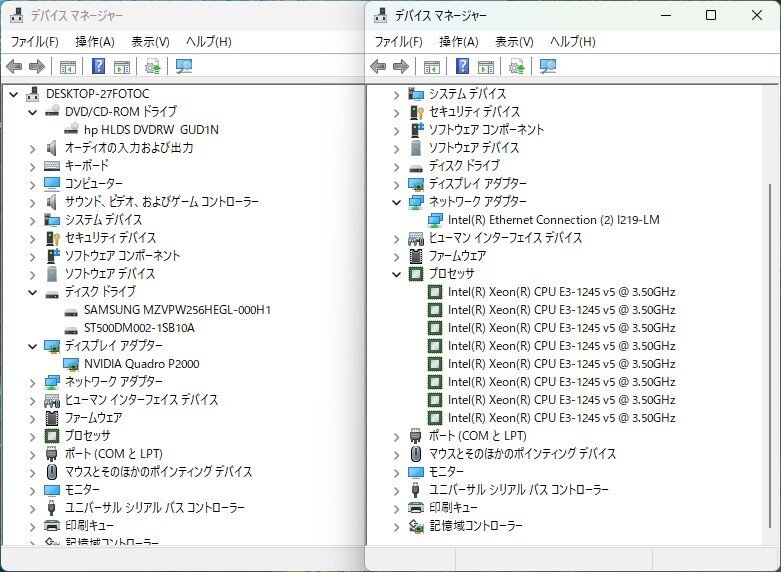
Task: Open 表示(V) menu in left window
Action: [150, 42]
